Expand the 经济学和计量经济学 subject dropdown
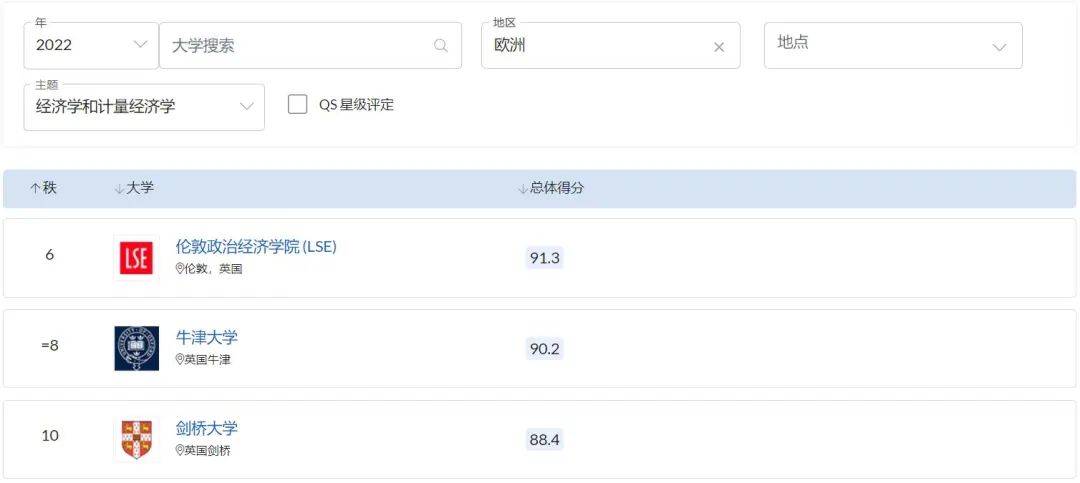 pos(144,107)
